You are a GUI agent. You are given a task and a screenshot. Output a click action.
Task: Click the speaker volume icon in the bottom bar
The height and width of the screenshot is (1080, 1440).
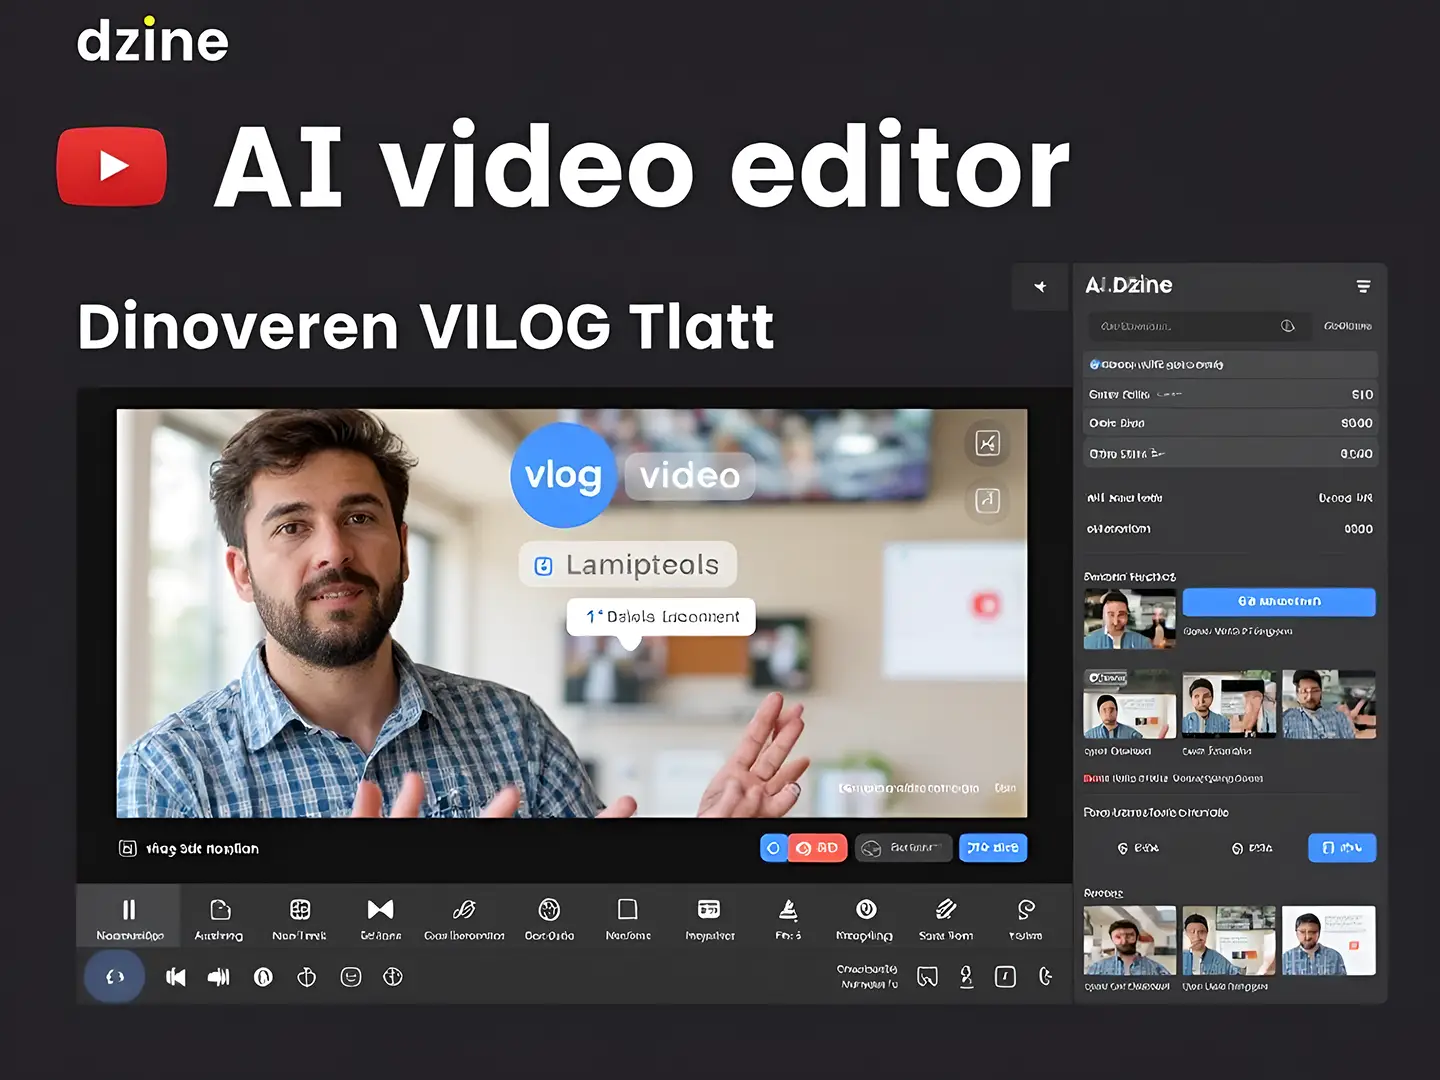[x=219, y=977]
